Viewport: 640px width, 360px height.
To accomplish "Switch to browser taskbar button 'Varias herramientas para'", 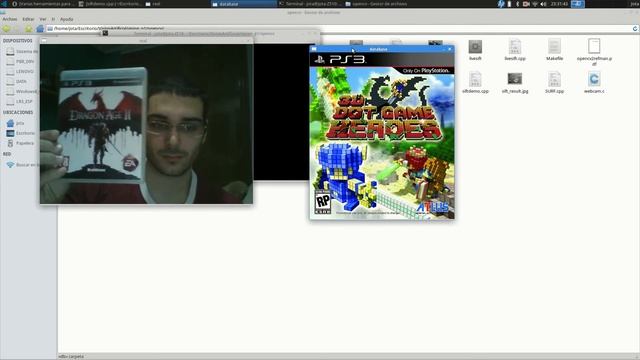I will pyautogui.click(x=43, y=4).
